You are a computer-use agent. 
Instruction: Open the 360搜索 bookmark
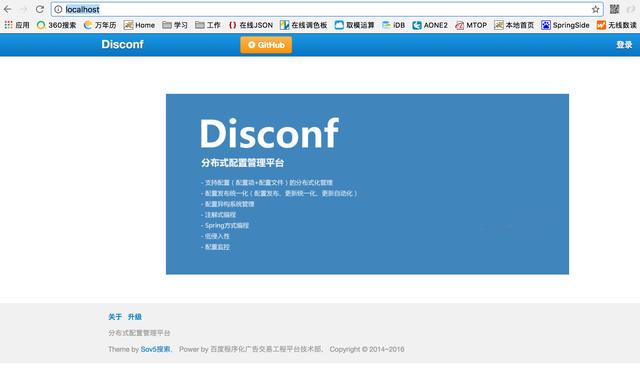pyautogui.click(x=56, y=25)
